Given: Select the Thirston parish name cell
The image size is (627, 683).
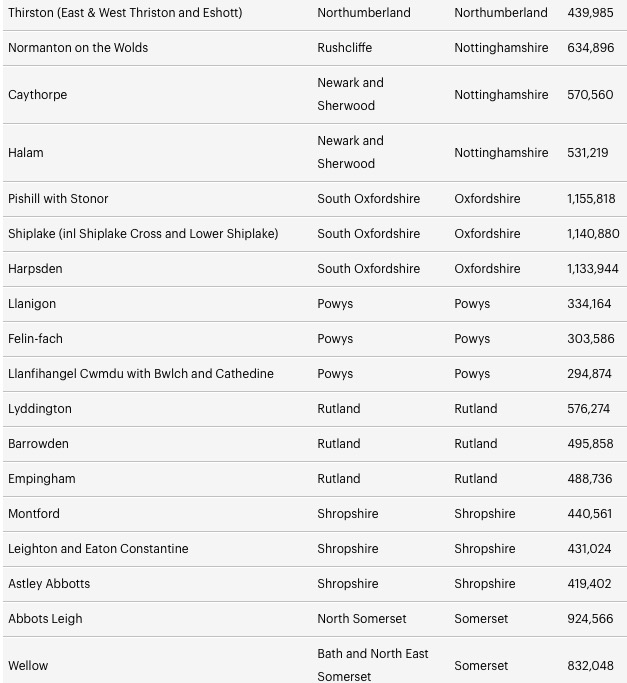Looking at the screenshot, I should tap(125, 13).
